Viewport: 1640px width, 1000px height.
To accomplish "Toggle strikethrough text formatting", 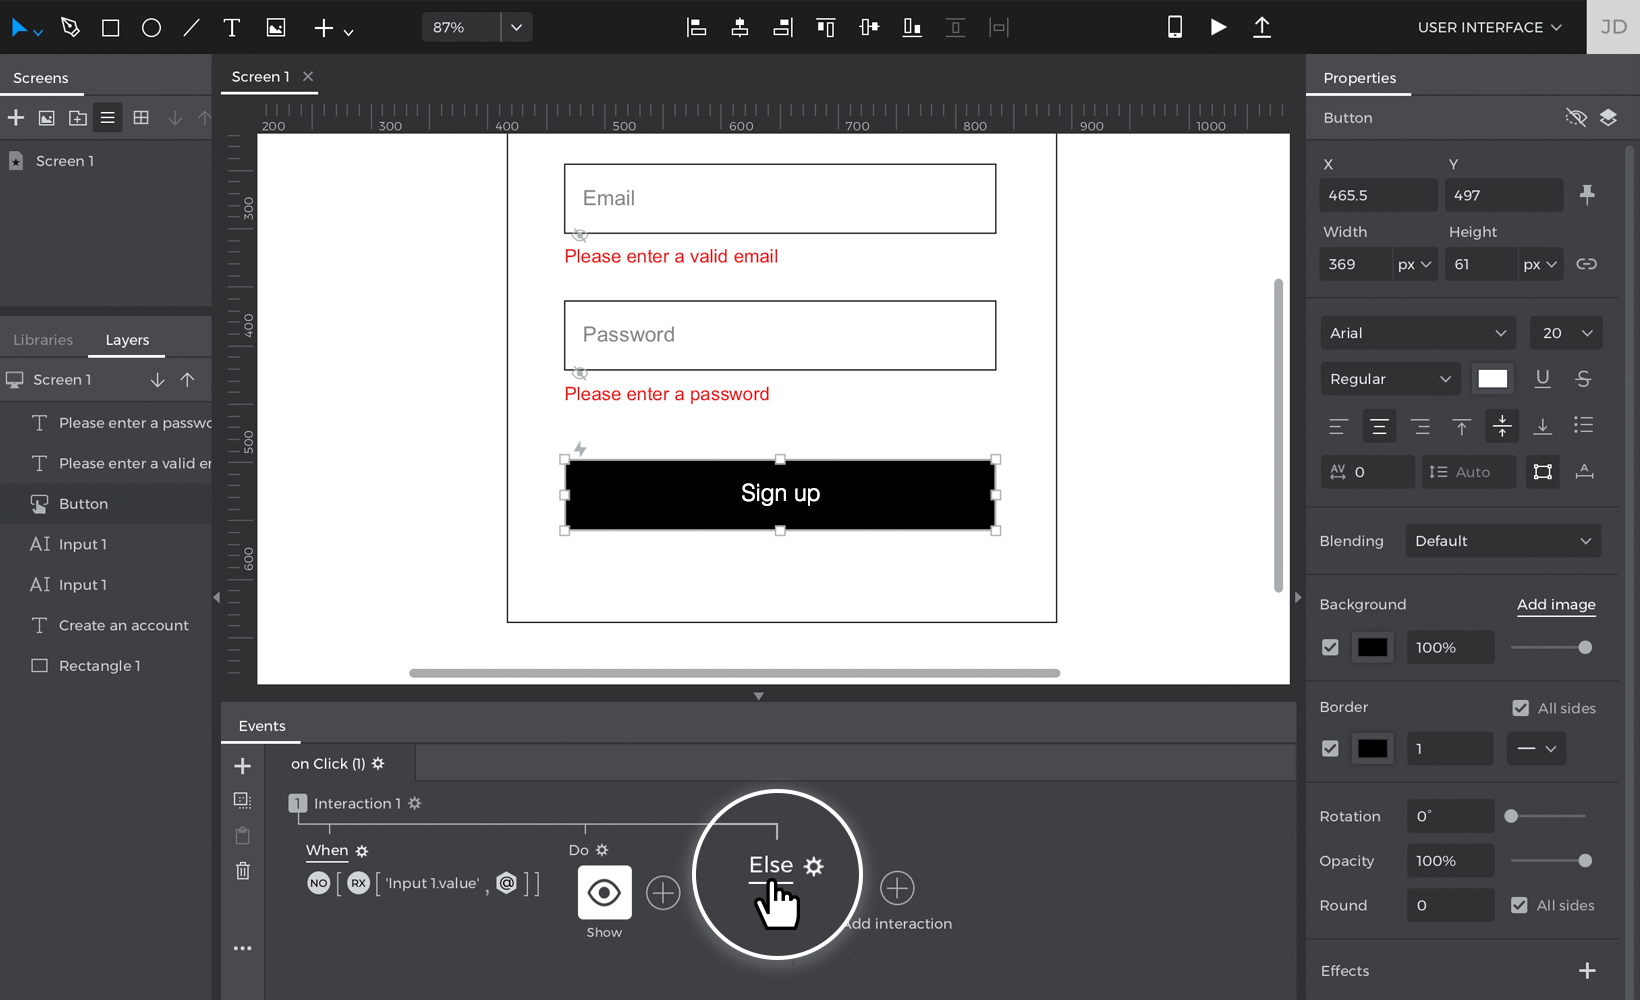I will click(x=1583, y=379).
